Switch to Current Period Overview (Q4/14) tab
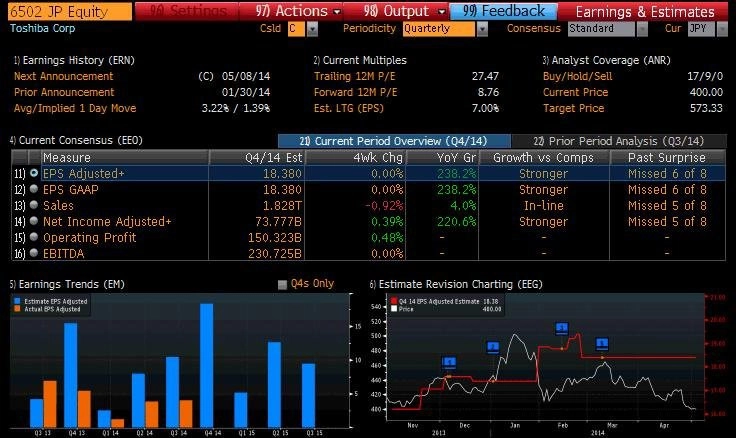Screen dimensions: 736x438 (x=394, y=141)
